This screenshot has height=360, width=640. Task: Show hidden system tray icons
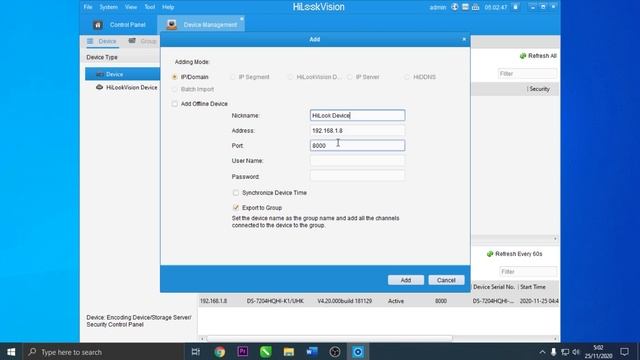click(542, 352)
